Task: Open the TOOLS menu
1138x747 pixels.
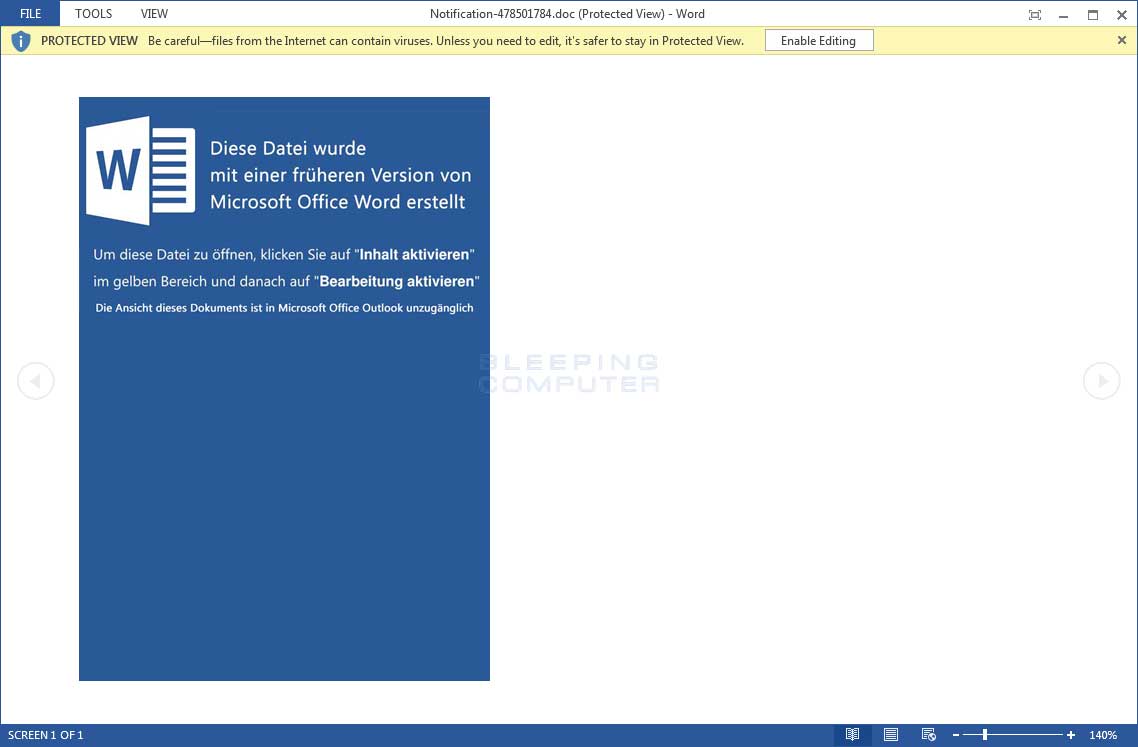Action: pyautogui.click(x=94, y=14)
